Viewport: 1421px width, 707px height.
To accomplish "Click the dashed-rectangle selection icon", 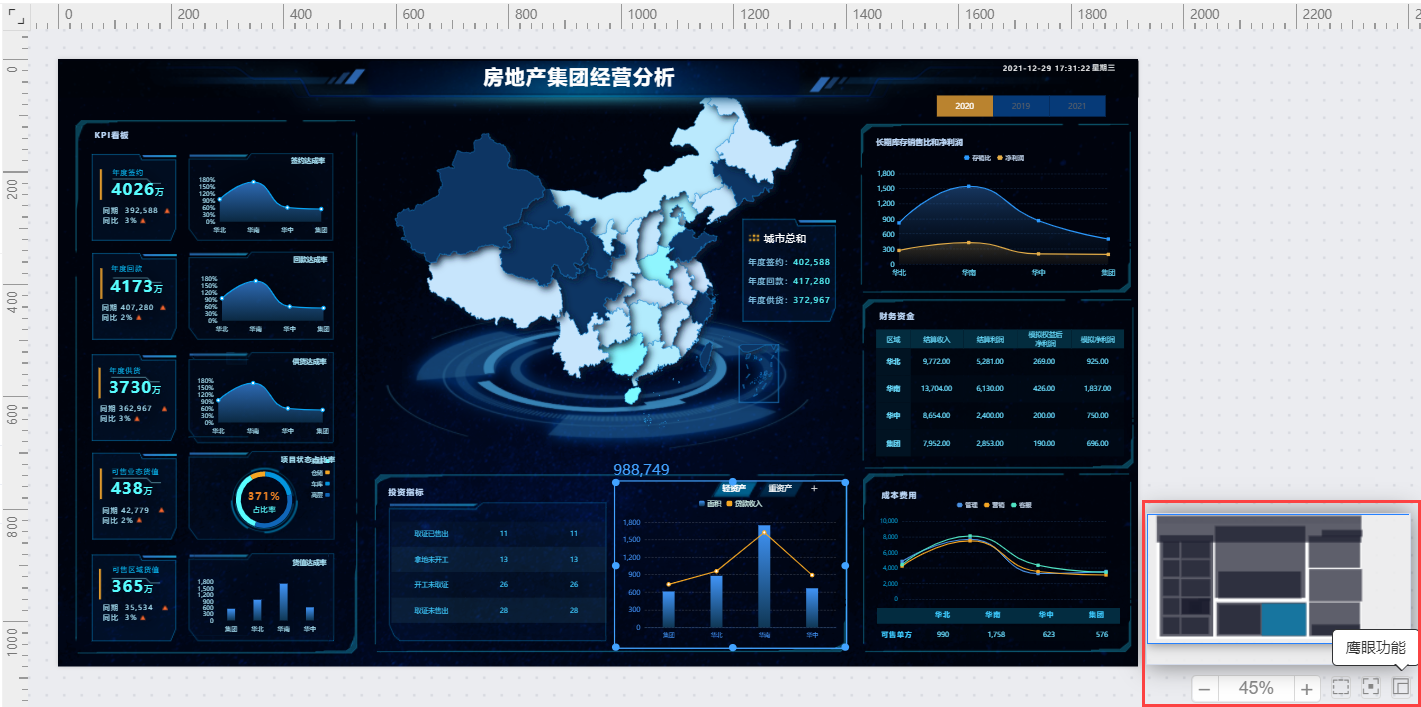I will [x=1341, y=688].
